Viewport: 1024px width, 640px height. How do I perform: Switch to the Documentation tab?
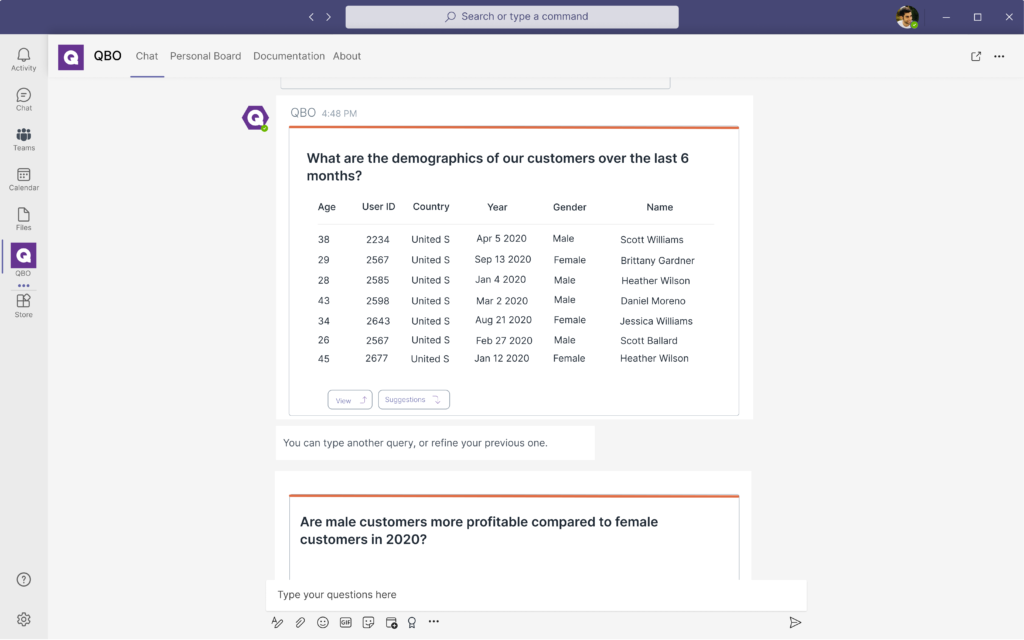pyautogui.click(x=289, y=57)
